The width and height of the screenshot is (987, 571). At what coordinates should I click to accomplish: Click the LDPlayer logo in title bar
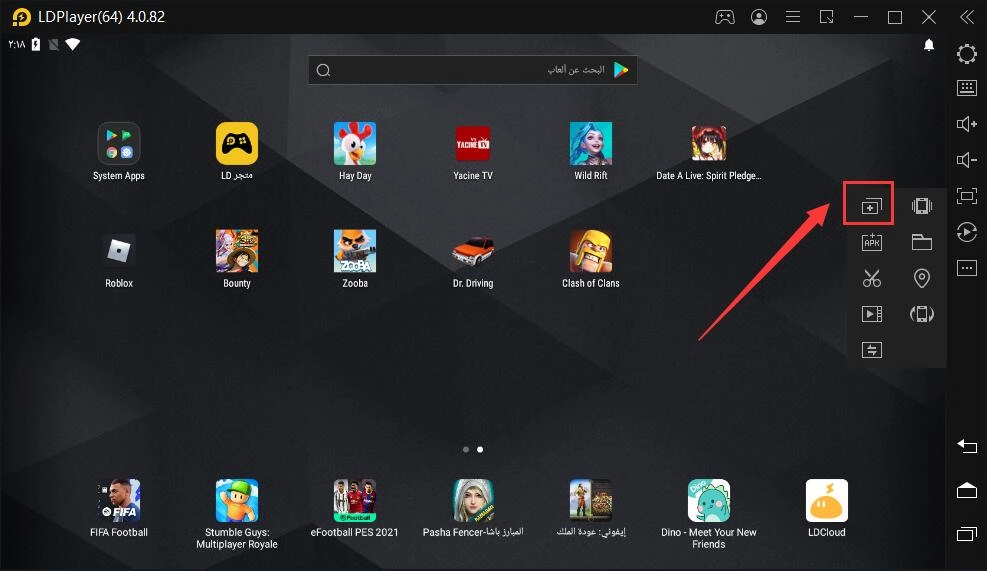(x=21, y=17)
